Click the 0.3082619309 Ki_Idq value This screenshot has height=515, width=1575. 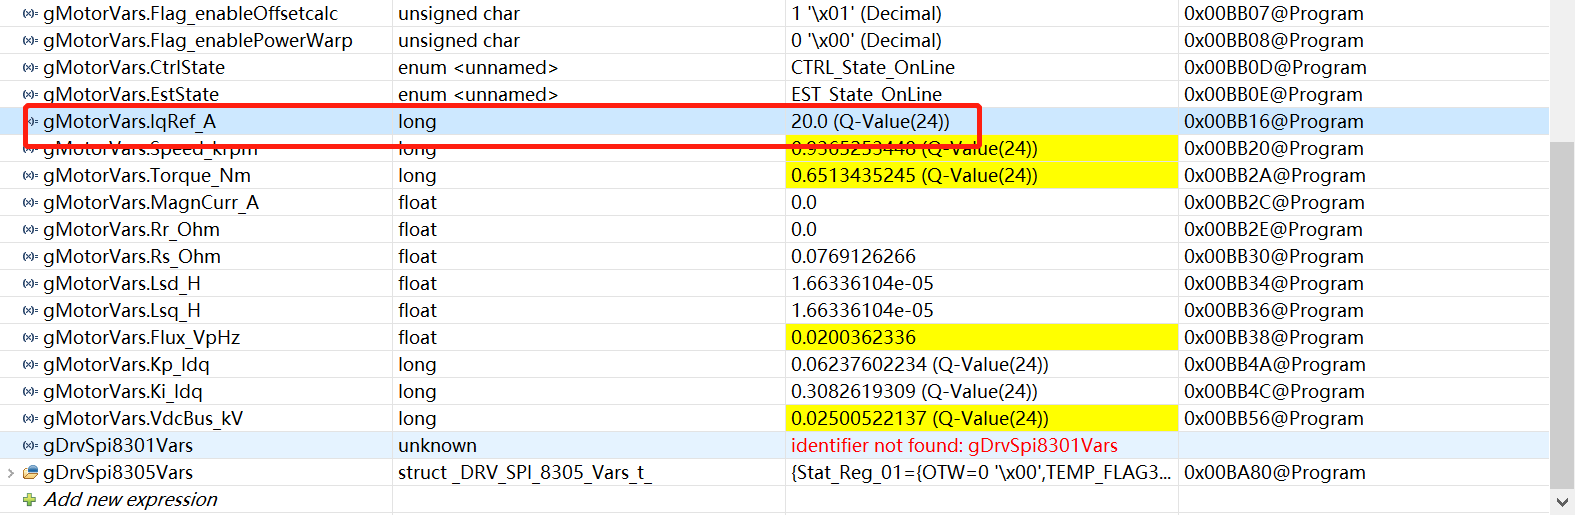pos(914,392)
